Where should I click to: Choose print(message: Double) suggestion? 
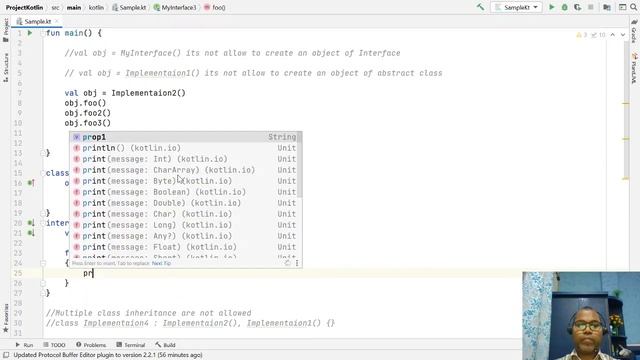[x=184, y=203]
